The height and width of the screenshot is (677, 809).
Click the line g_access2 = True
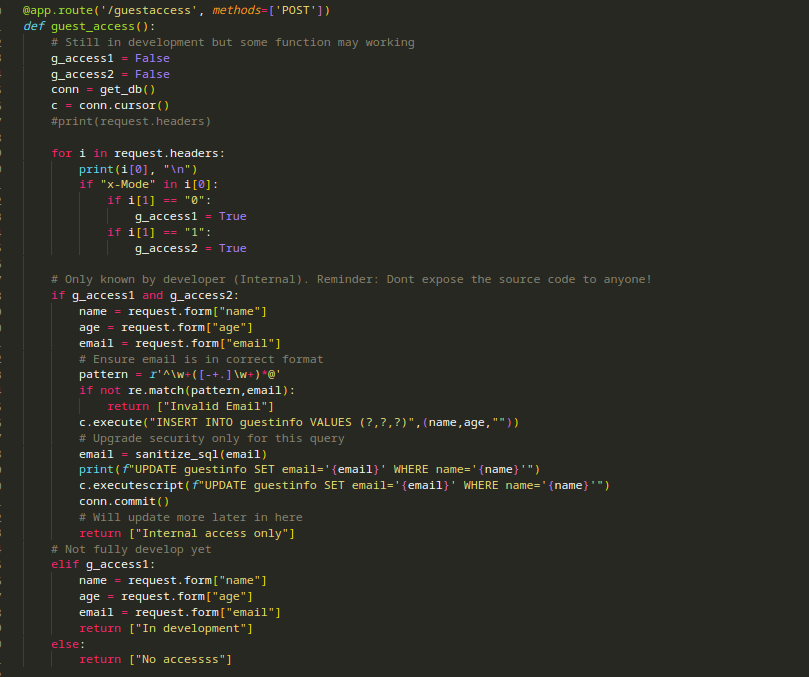pyautogui.click(x=190, y=249)
